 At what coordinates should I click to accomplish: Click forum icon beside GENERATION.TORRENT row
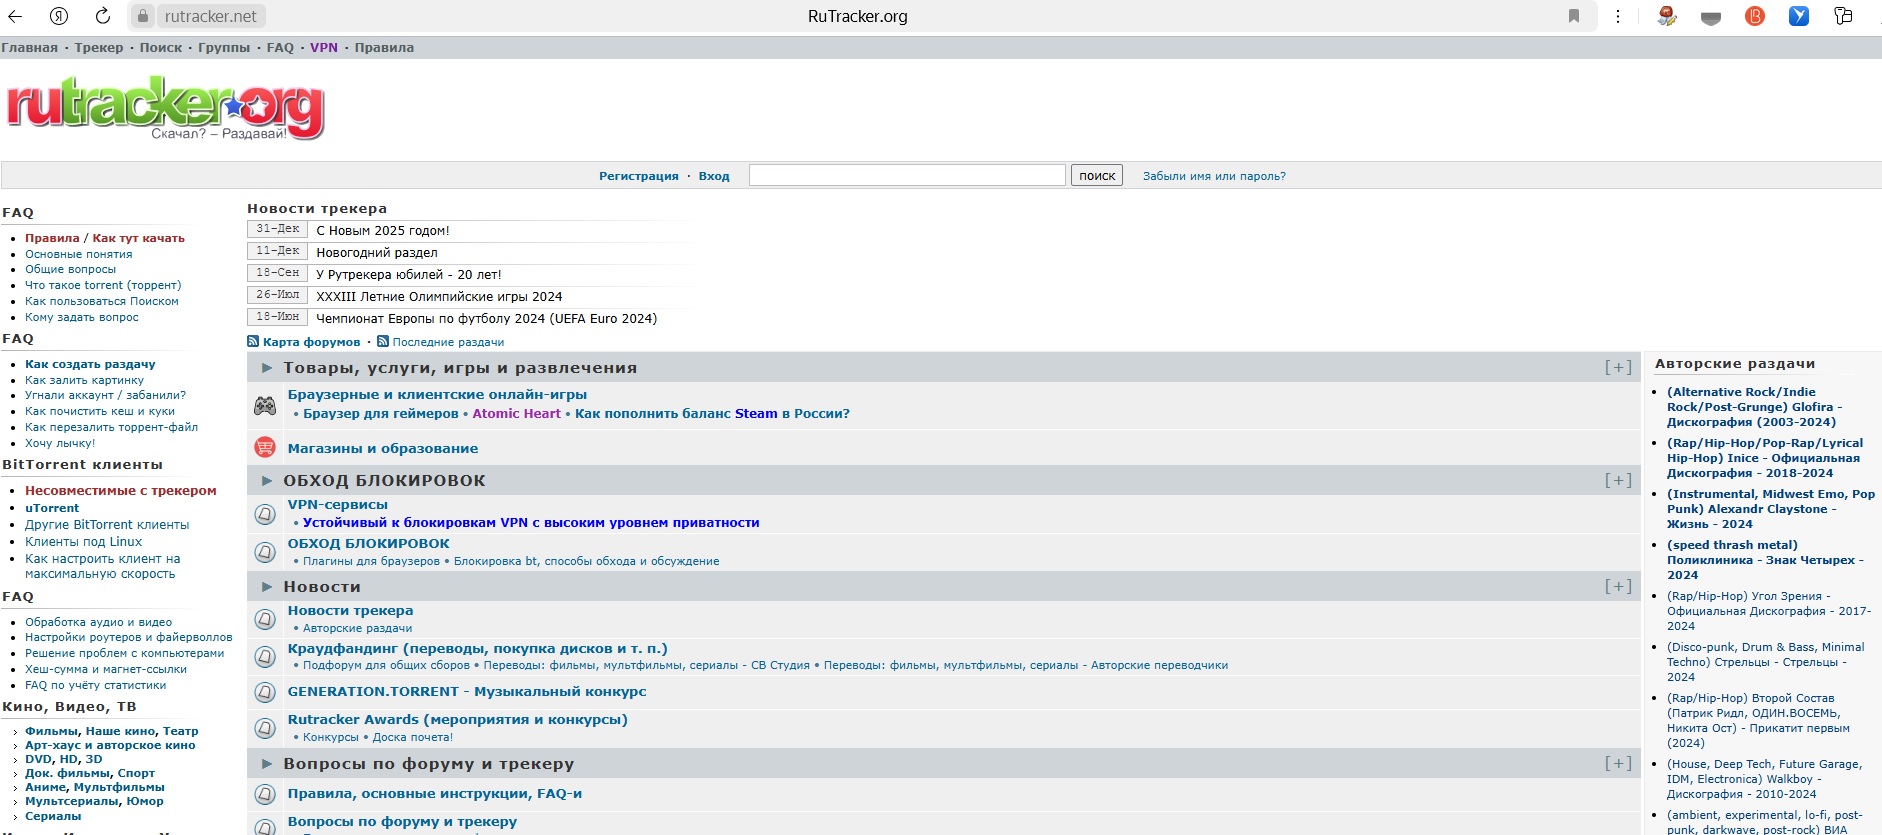(265, 692)
